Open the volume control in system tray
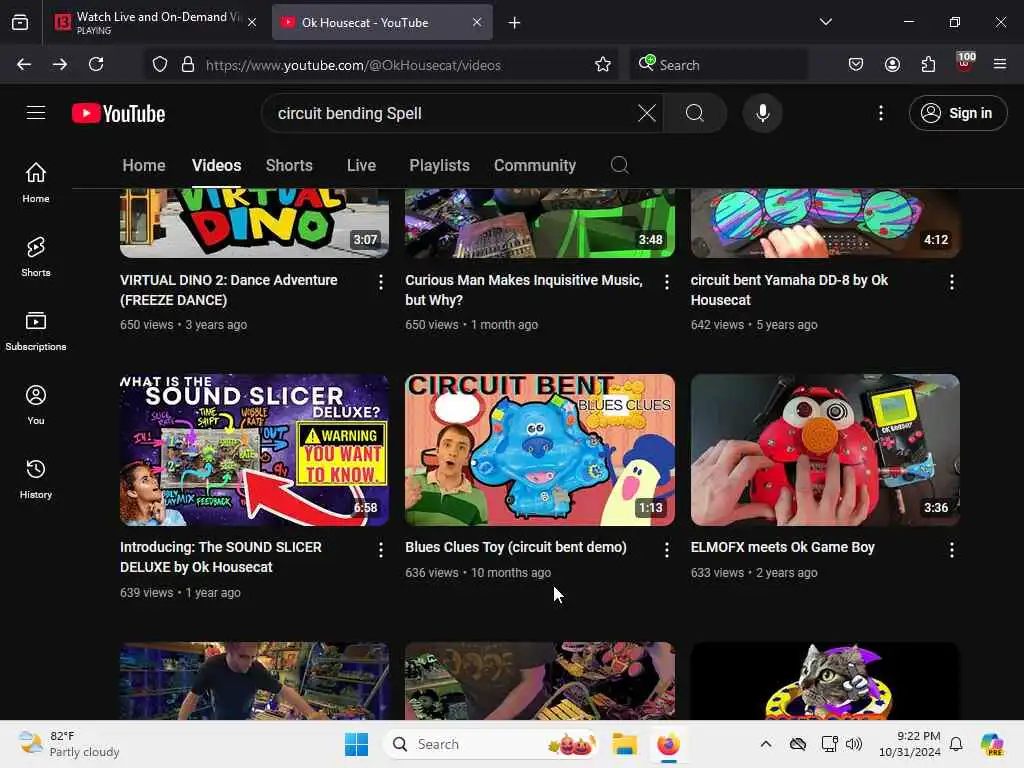Screen dimensions: 1024x768 point(854,744)
